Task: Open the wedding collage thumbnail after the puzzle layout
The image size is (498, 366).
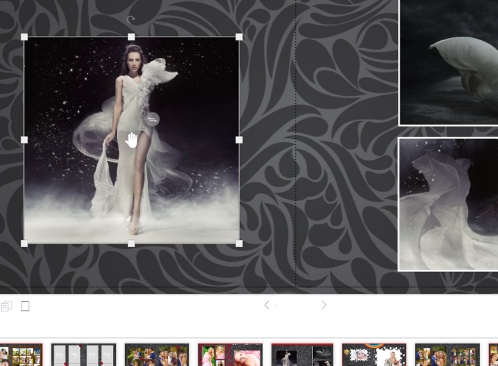Action: coord(447,355)
